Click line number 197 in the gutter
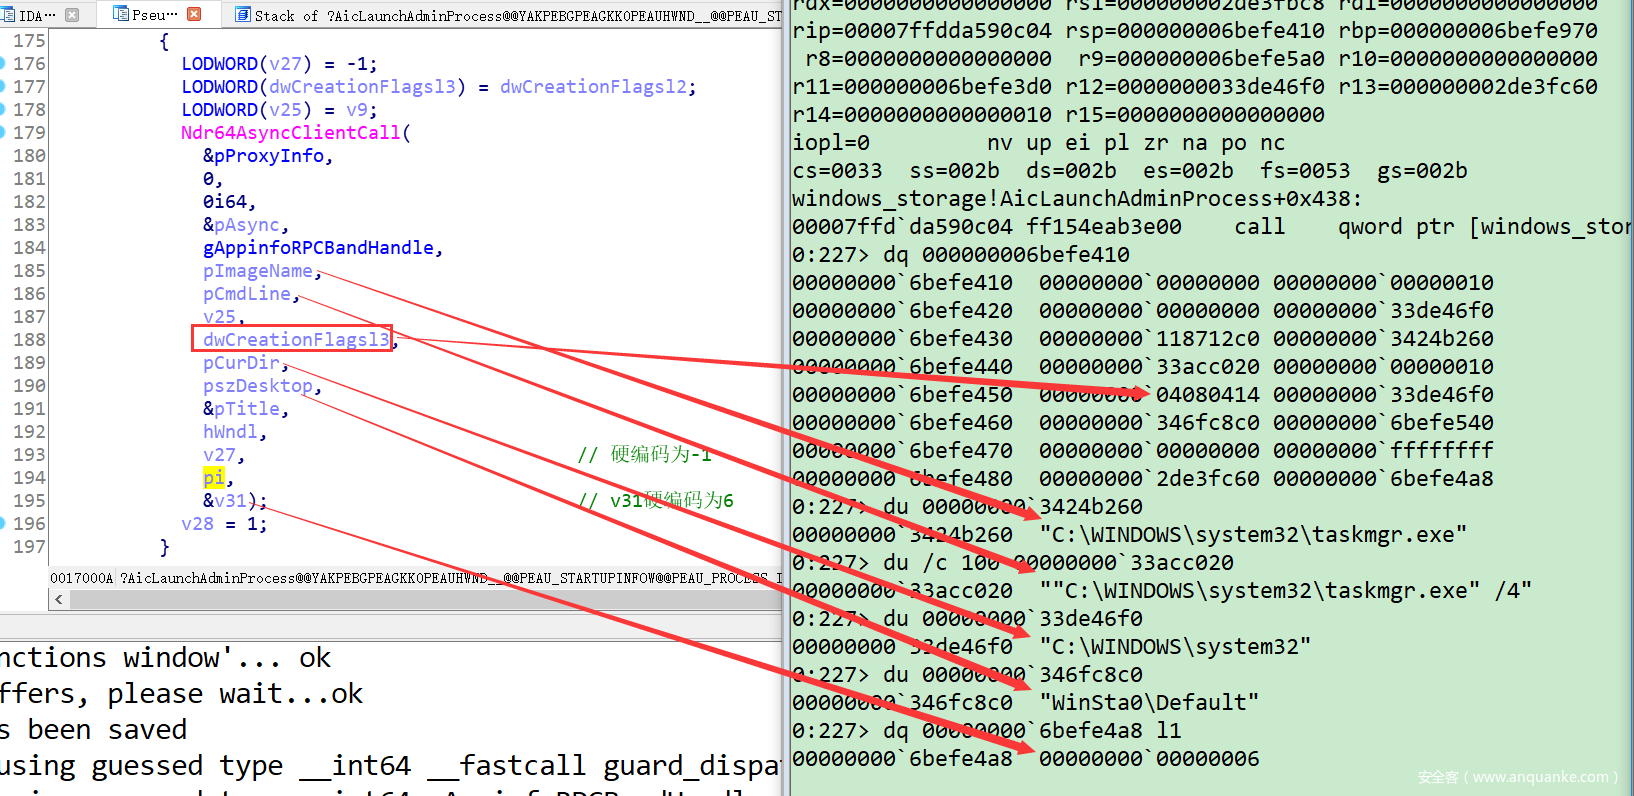This screenshot has height=796, width=1634. 29,547
